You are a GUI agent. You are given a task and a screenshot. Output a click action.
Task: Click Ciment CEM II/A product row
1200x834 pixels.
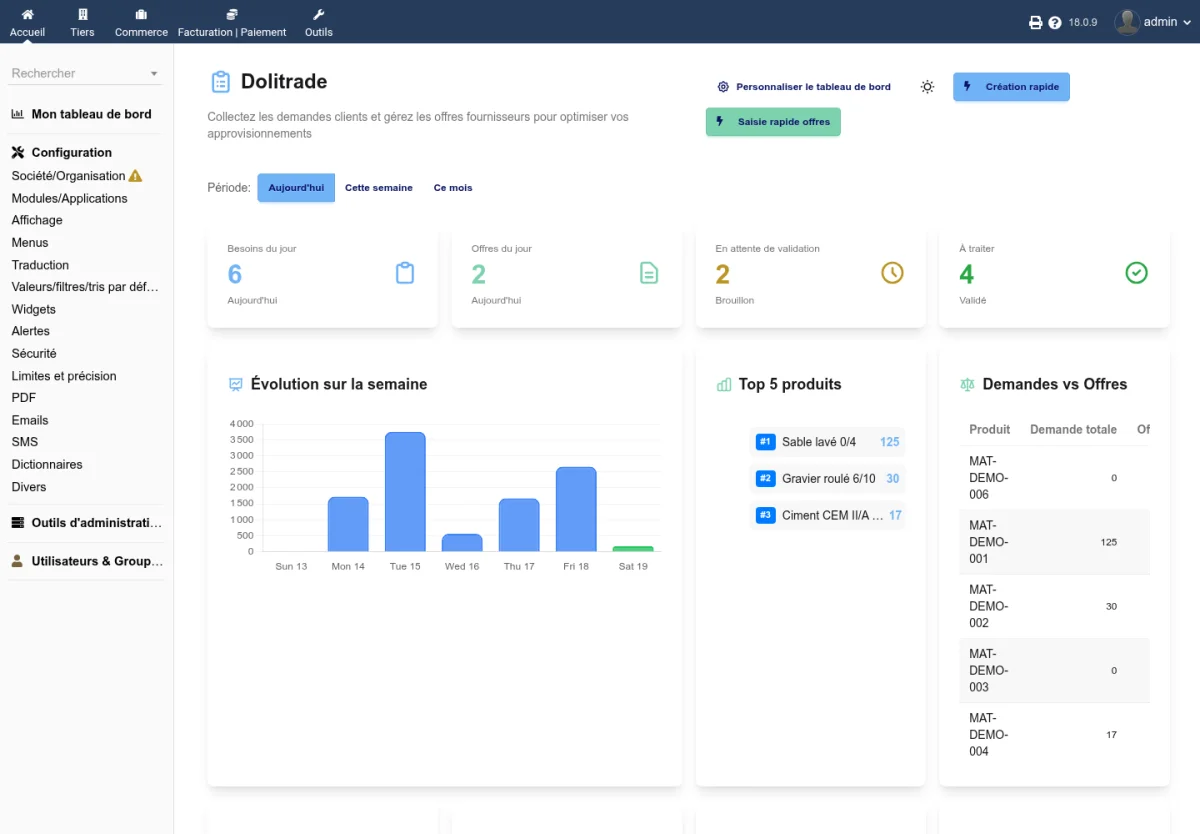[x=827, y=516]
